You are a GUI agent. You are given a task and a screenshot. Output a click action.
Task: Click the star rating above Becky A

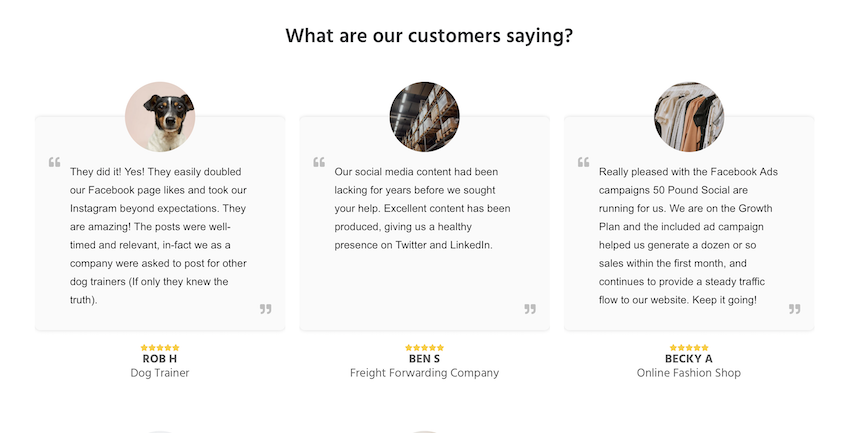[x=689, y=348]
